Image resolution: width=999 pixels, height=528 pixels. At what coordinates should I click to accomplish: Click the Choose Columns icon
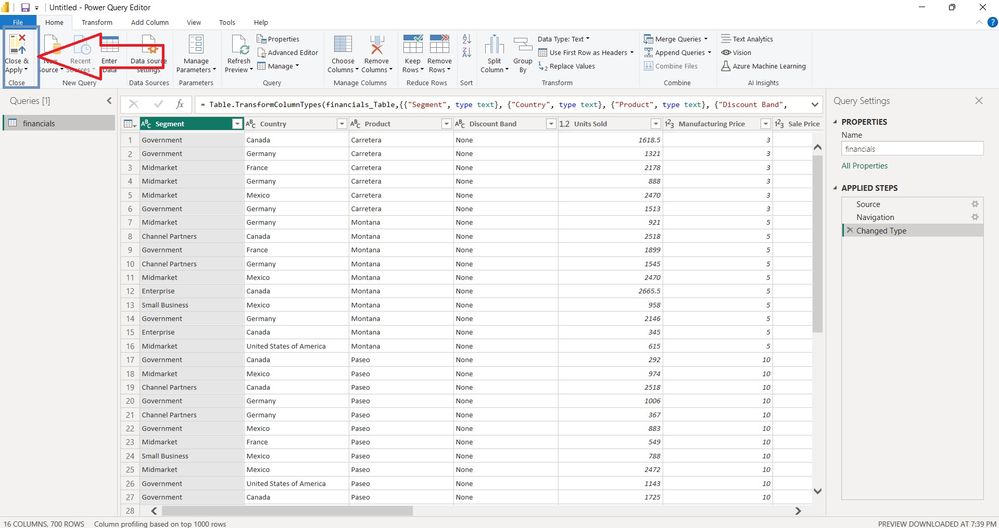pyautogui.click(x=343, y=45)
